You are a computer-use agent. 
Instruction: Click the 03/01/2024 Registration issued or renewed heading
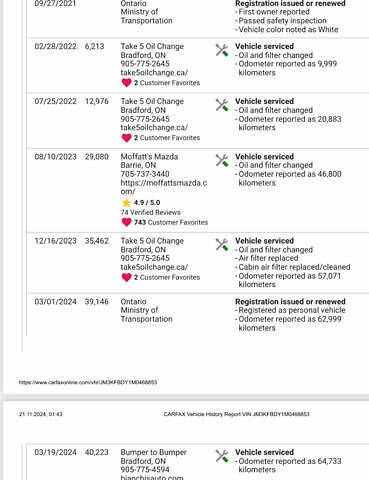coord(290,302)
